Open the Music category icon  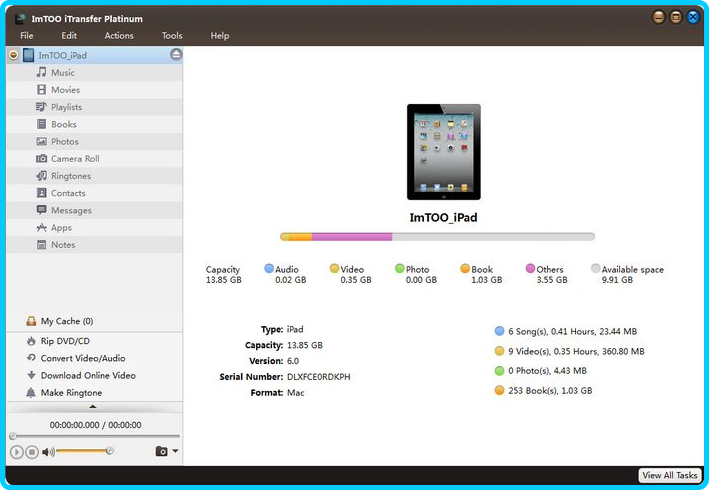(x=42, y=72)
